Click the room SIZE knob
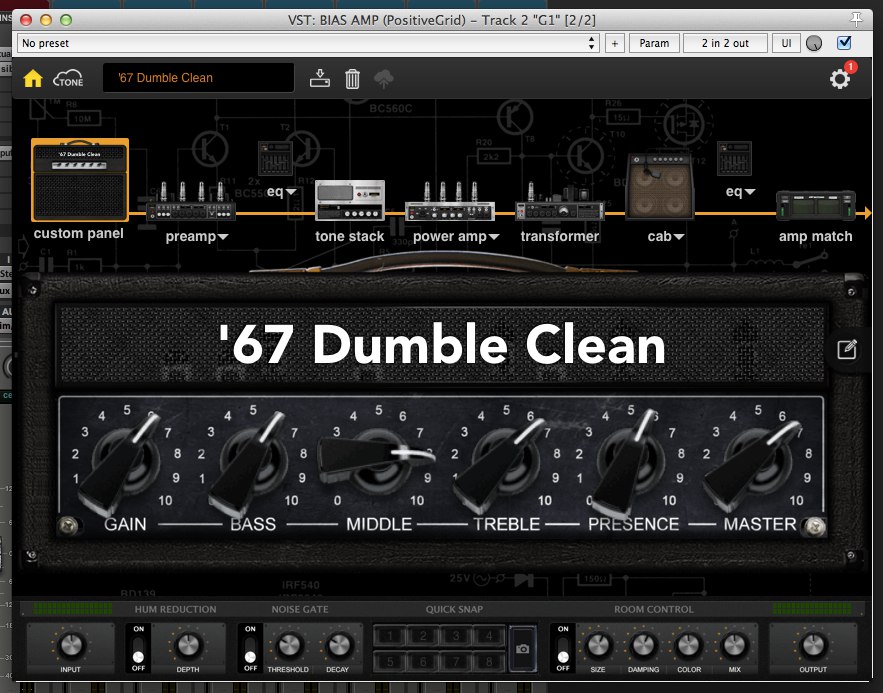 coord(598,645)
